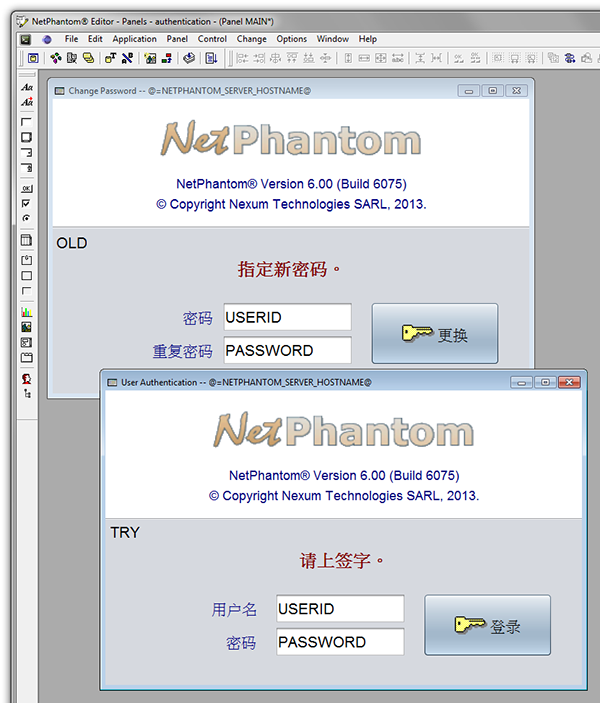Open the Edit menu
This screenshot has width=600, height=703.
coord(95,39)
